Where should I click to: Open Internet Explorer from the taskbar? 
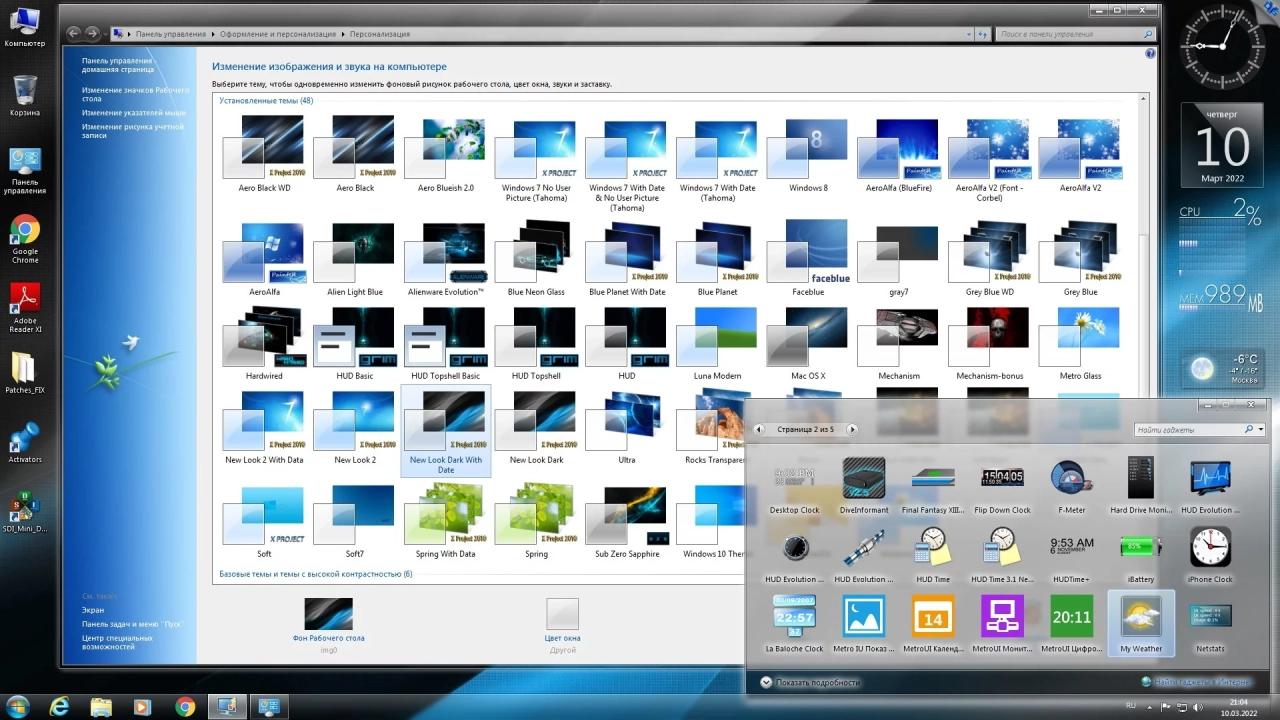[60, 706]
